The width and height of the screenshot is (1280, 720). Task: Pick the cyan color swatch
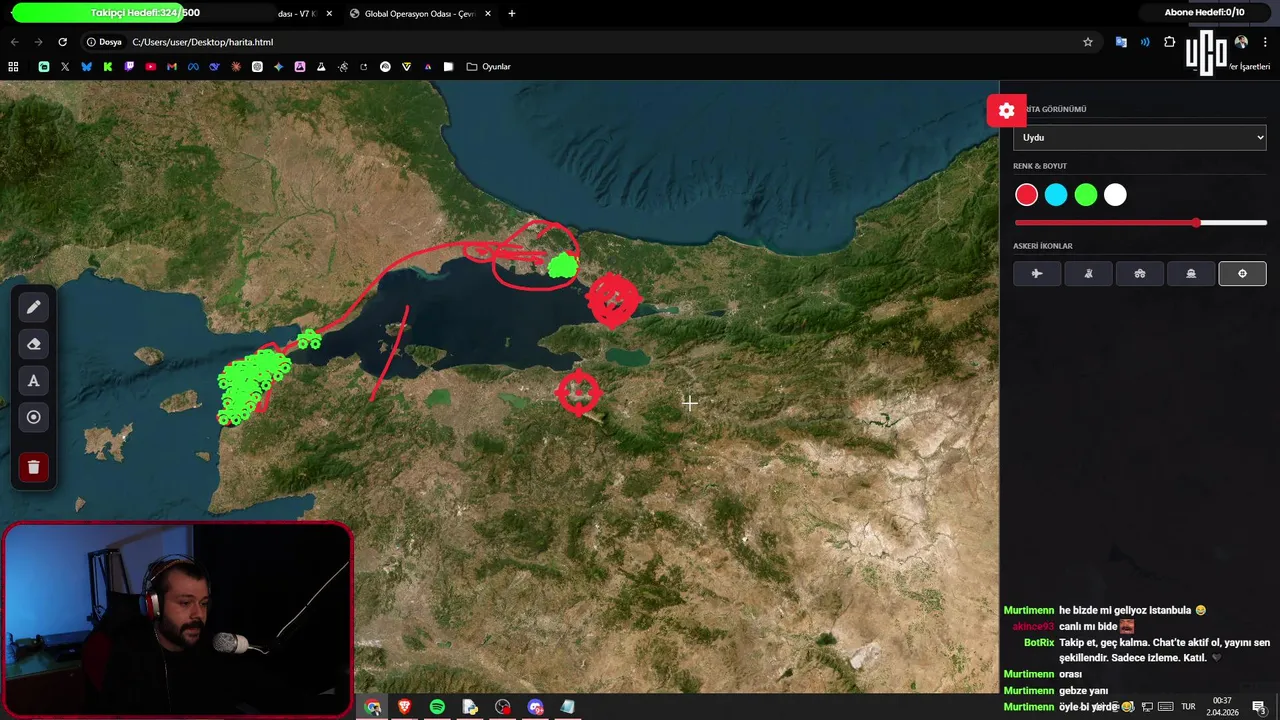coord(1056,195)
